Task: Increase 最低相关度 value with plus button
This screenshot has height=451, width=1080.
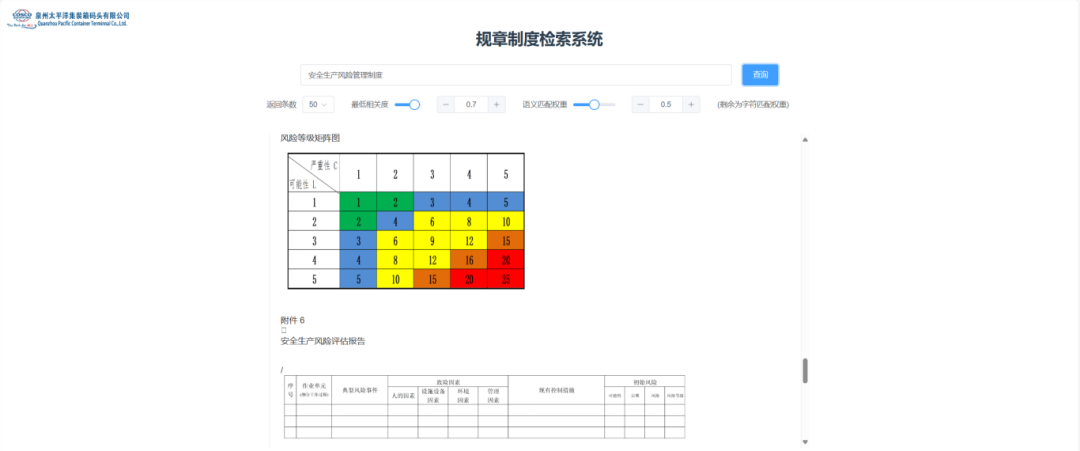Action: point(497,105)
